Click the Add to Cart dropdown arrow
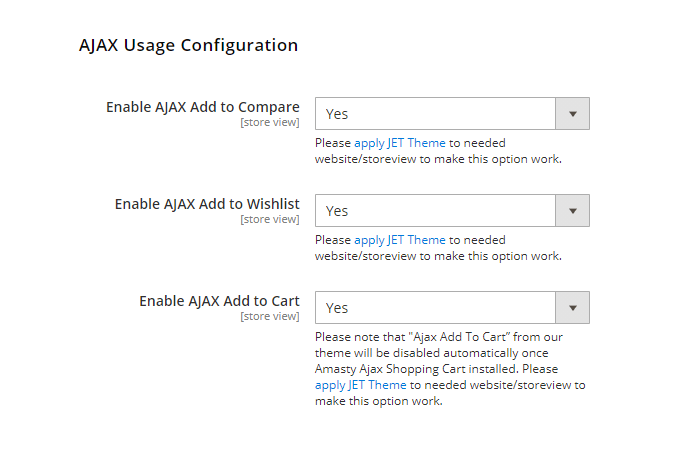This screenshot has width=685, height=456. click(572, 308)
